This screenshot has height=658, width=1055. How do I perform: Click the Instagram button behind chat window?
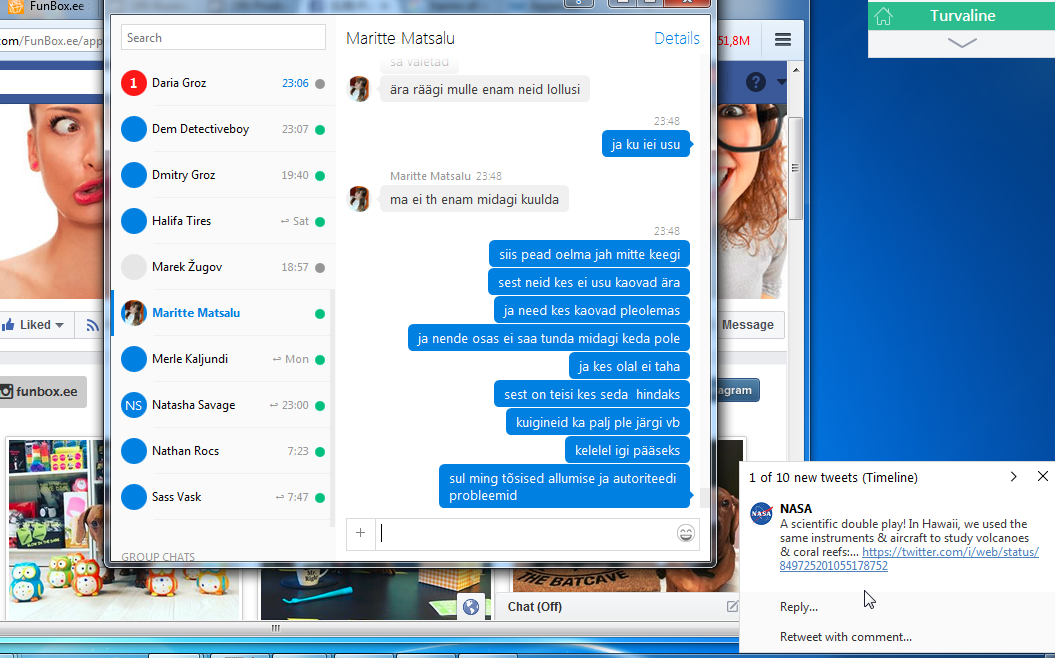click(737, 390)
